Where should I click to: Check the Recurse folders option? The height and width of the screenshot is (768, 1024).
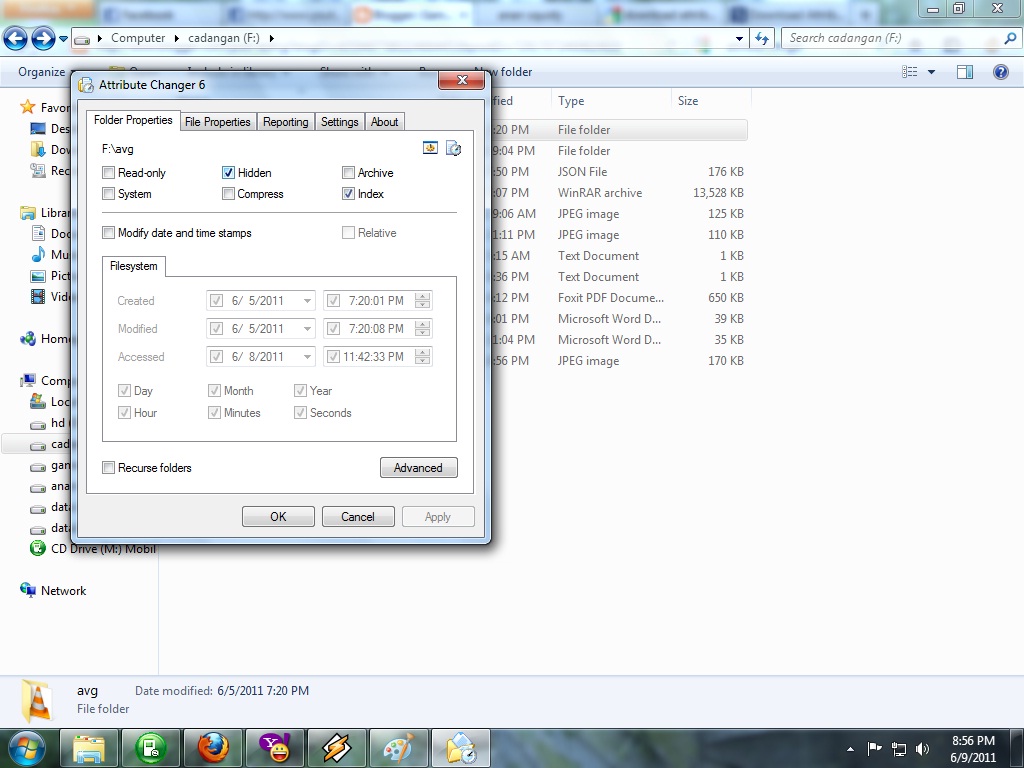108,467
